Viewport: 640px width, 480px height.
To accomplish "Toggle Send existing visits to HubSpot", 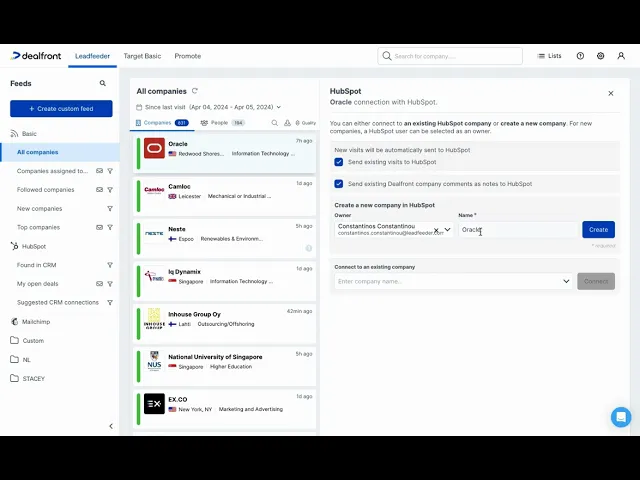I will (339, 162).
